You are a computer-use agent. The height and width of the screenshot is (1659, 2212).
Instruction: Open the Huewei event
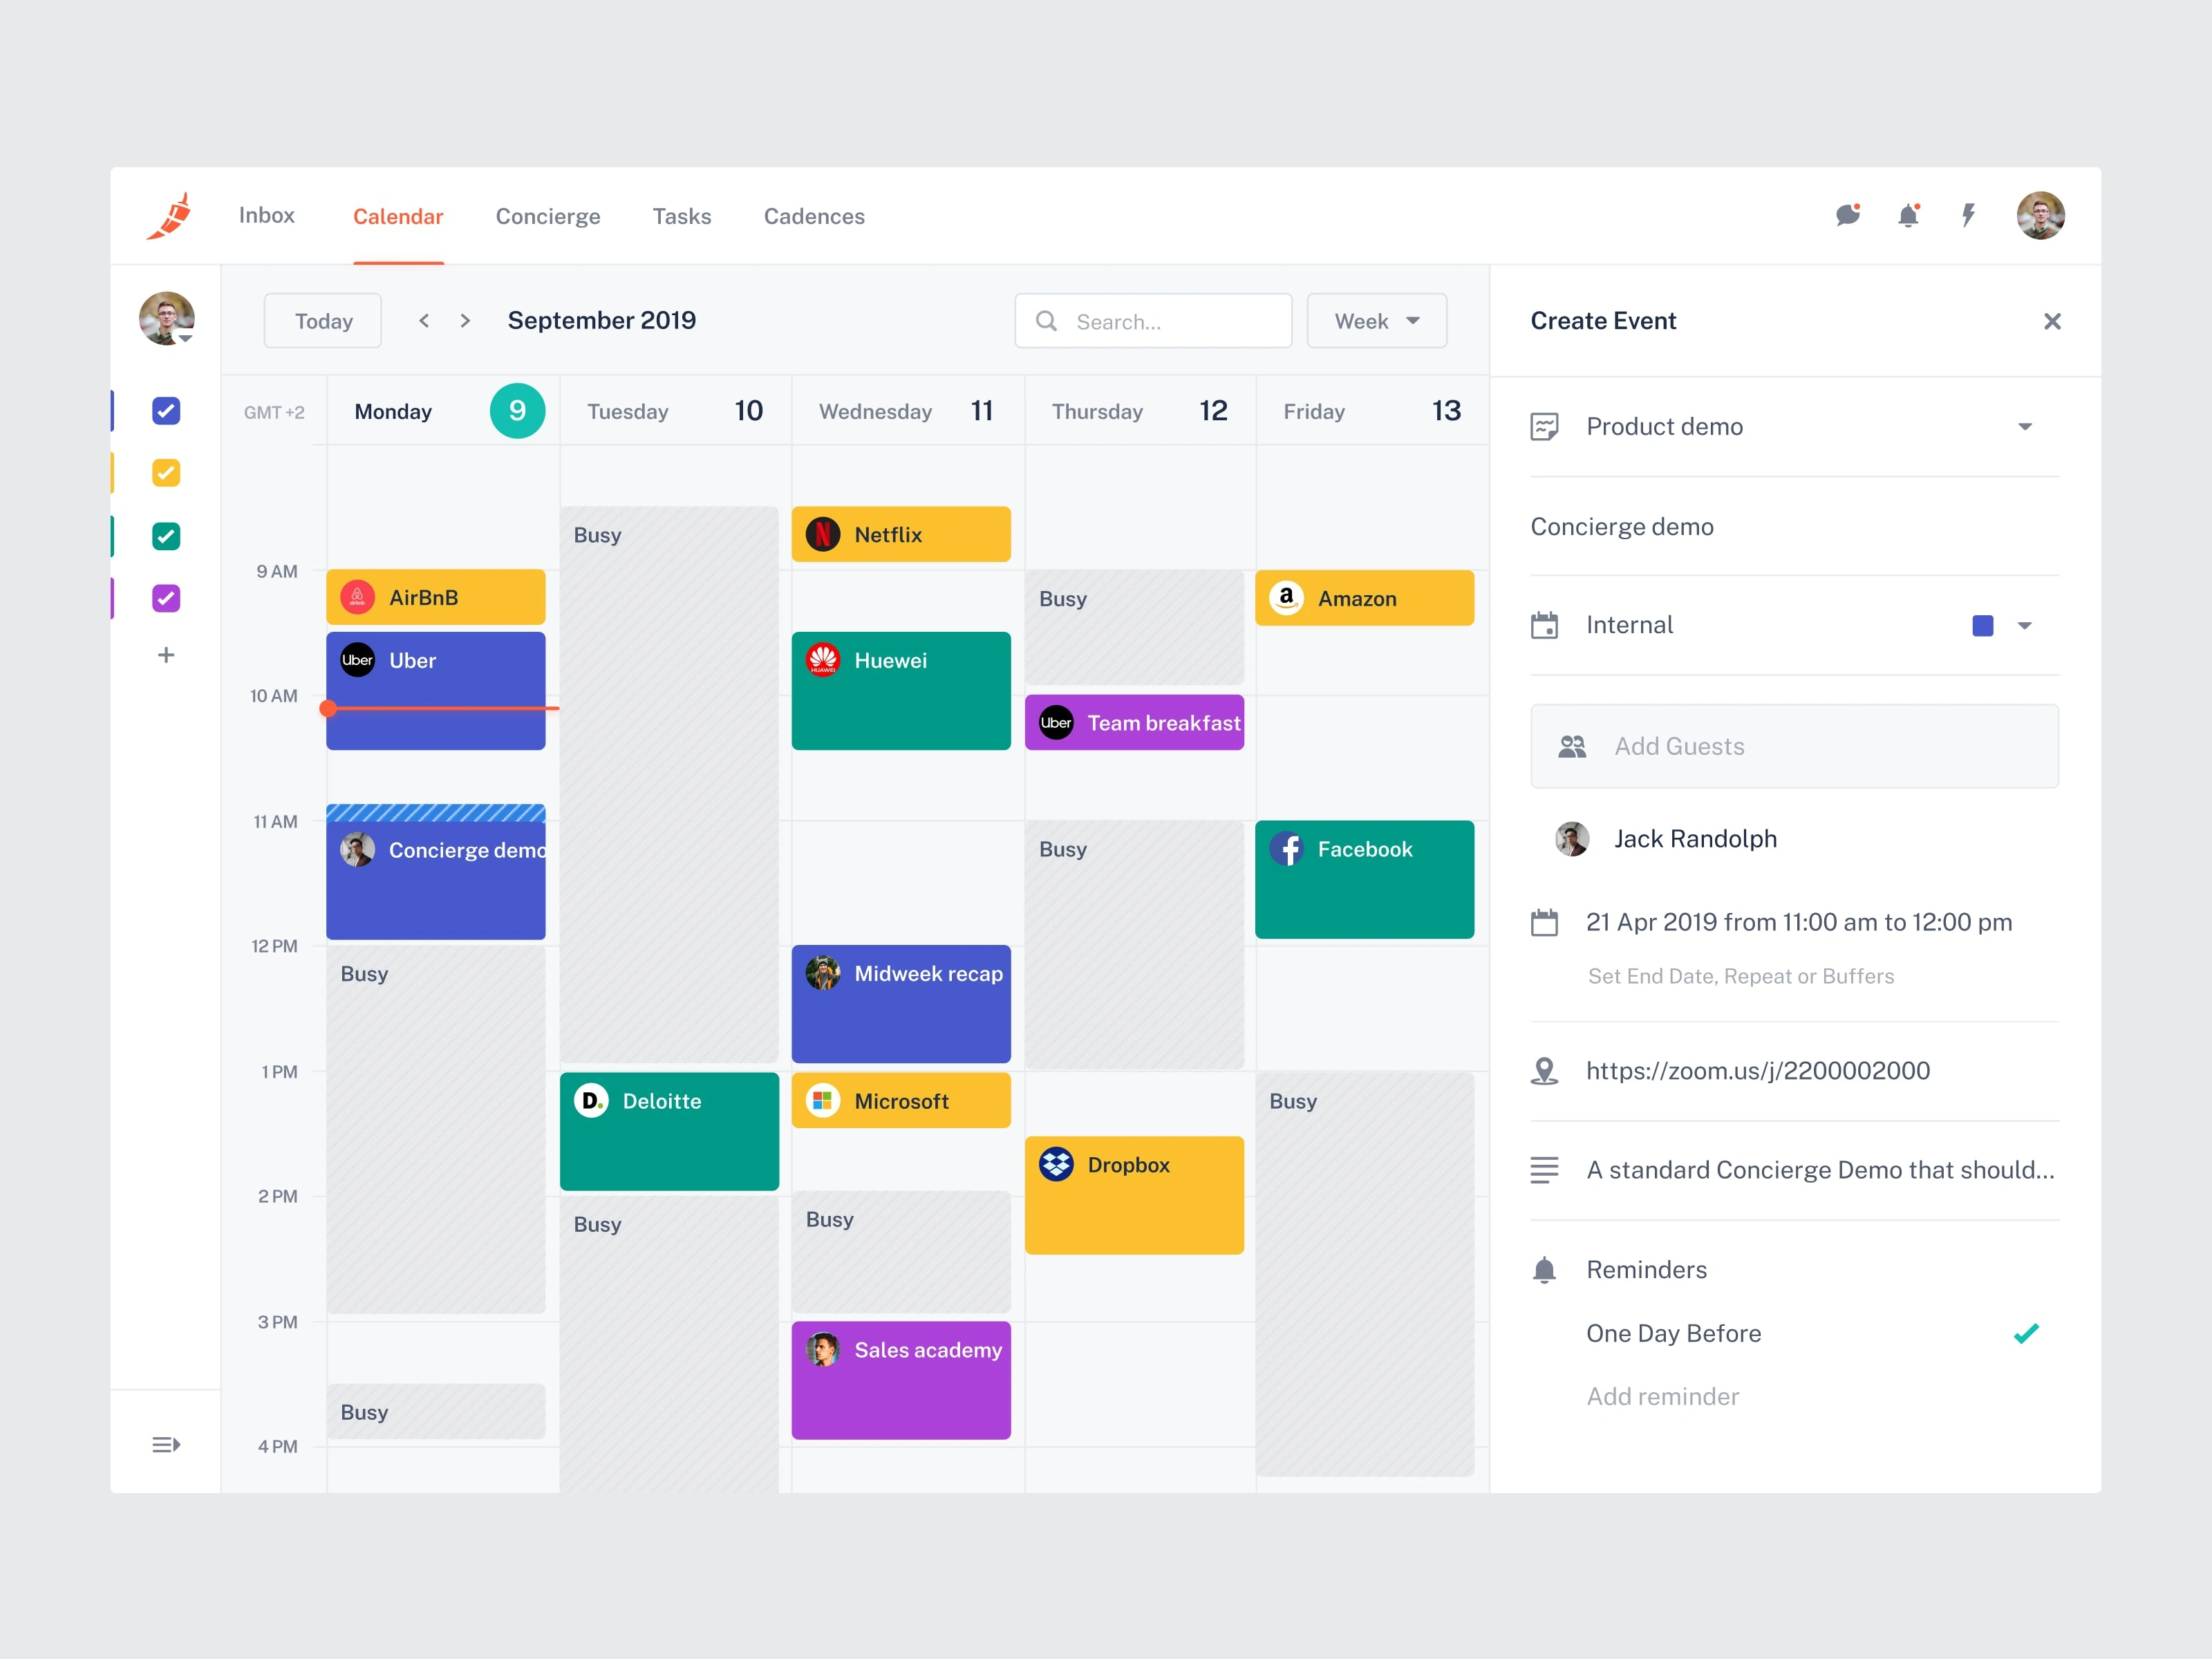(x=901, y=691)
